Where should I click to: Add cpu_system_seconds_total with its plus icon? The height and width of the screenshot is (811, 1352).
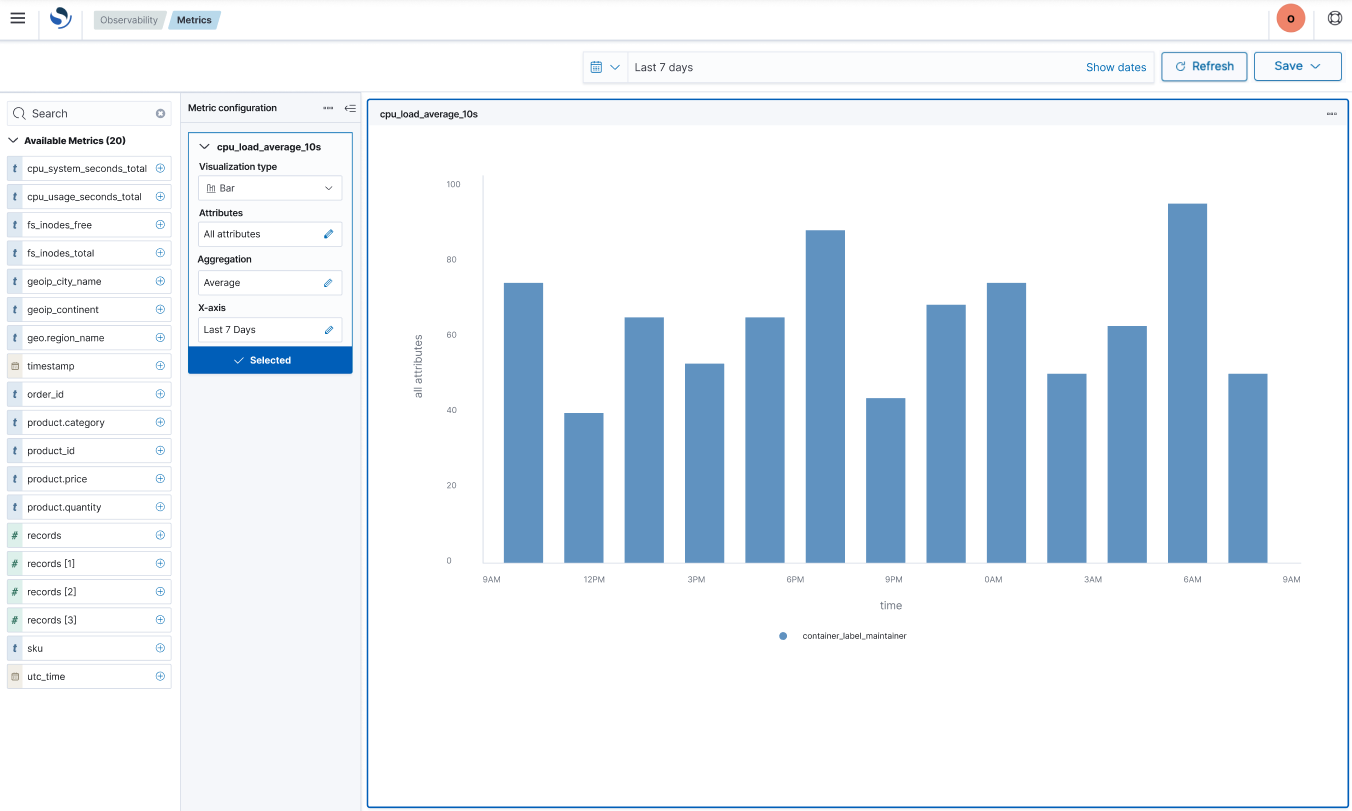tap(160, 168)
